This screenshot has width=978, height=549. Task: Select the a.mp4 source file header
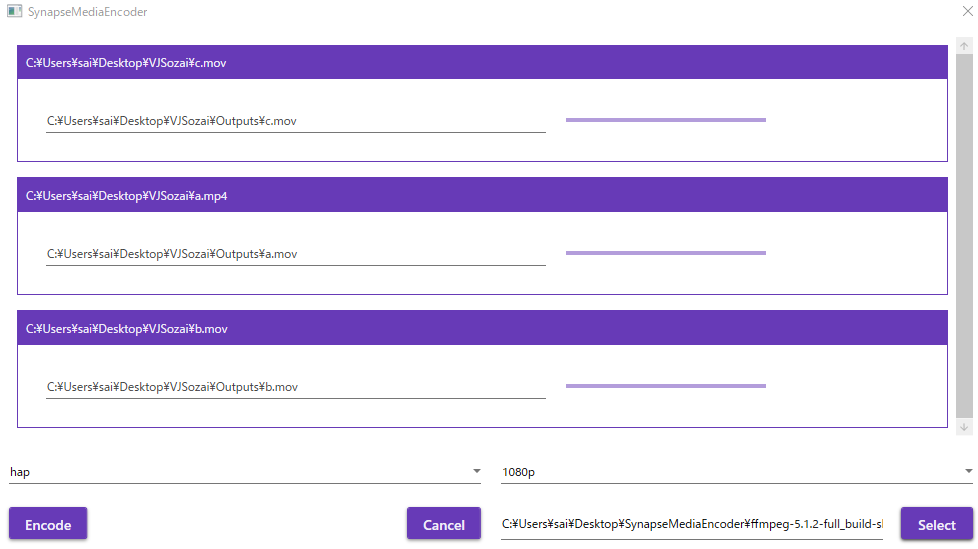482,196
